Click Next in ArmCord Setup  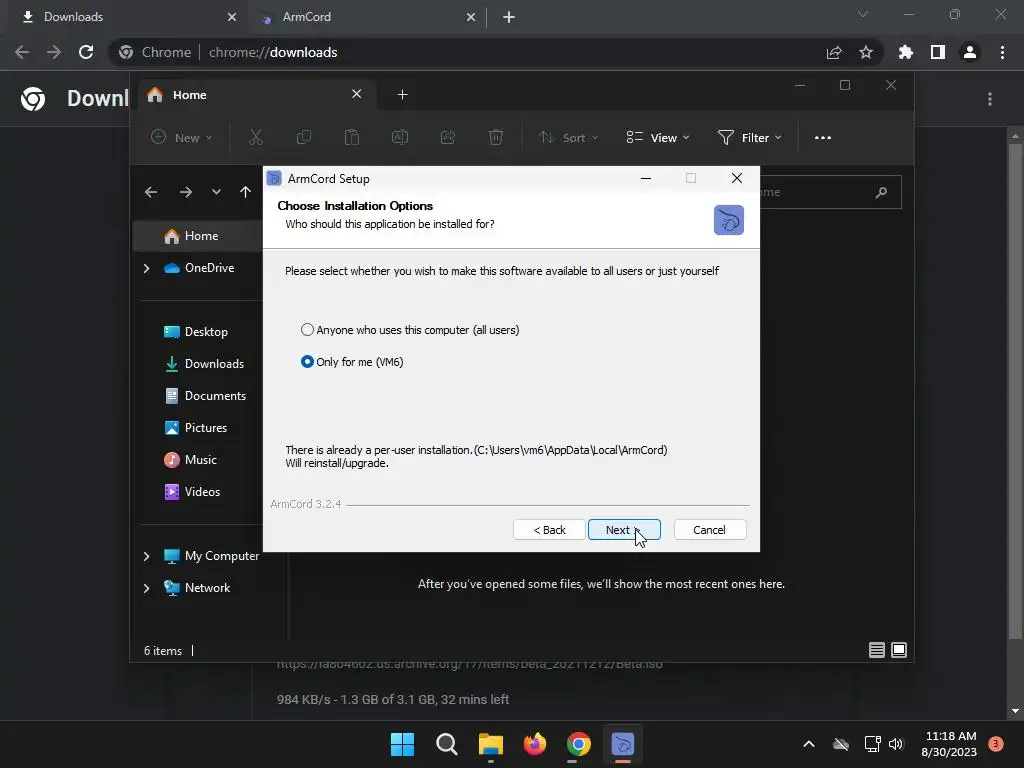624,530
